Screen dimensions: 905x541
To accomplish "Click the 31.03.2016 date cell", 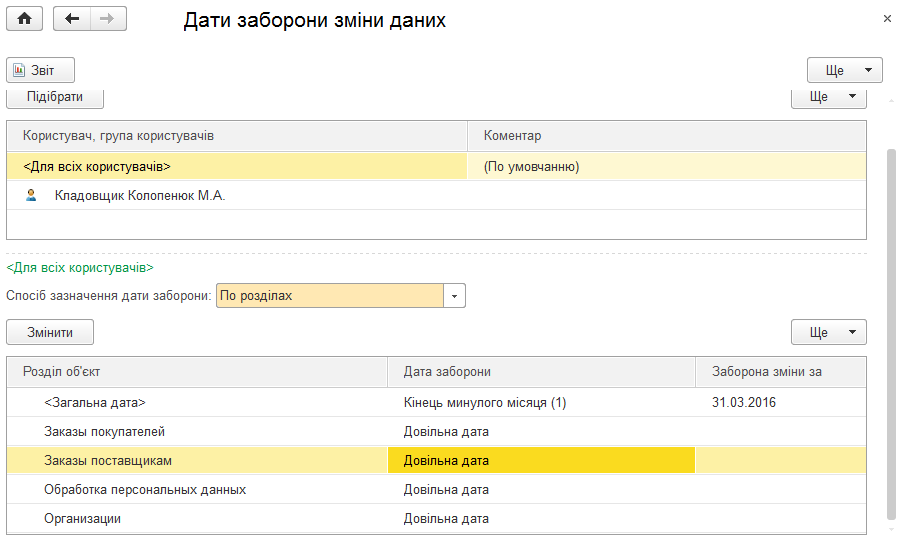I will (781, 402).
